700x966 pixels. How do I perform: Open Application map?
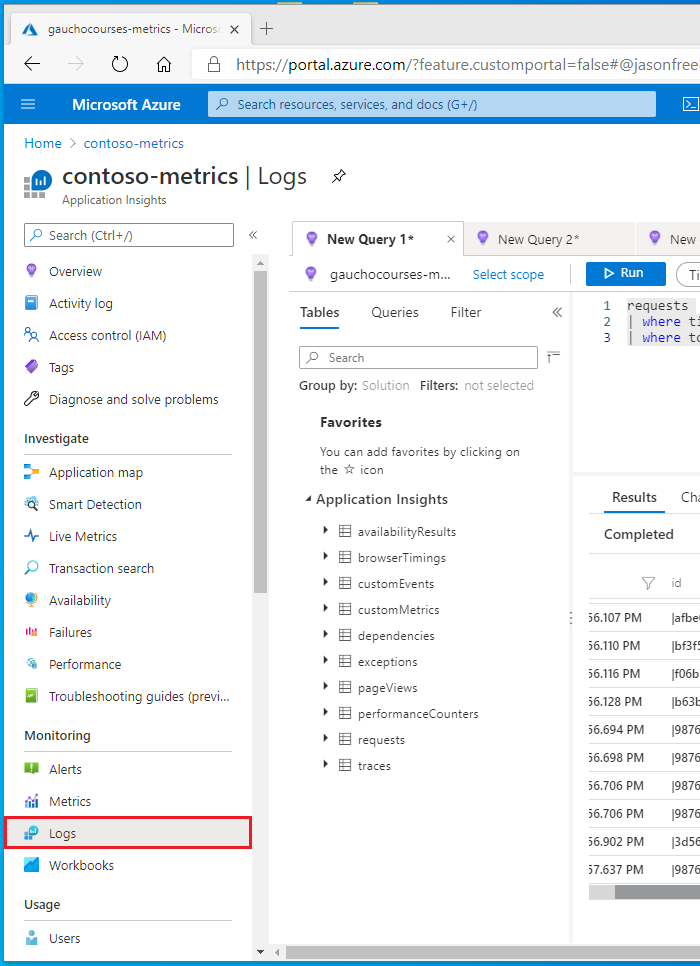96,472
